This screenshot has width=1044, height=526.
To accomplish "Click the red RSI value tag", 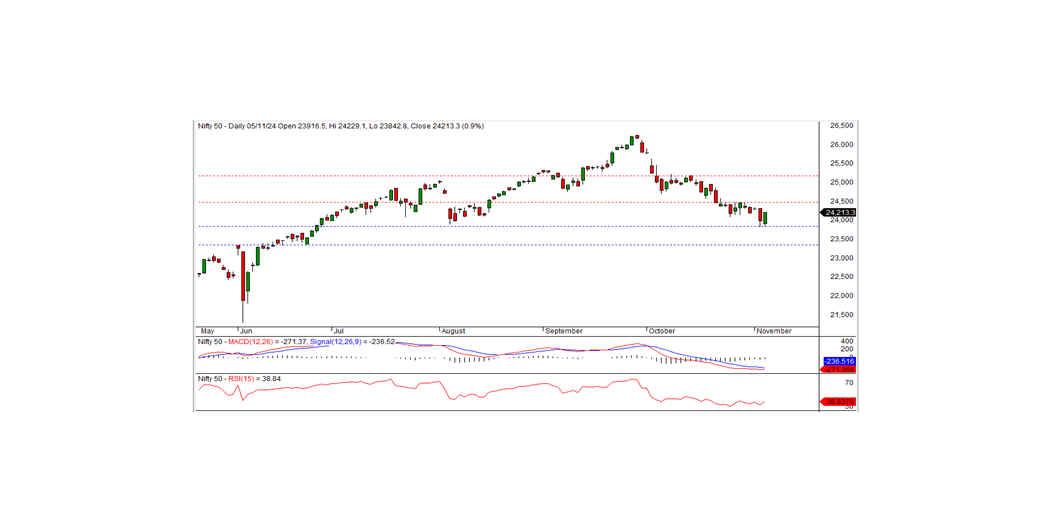I will [838, 401].
